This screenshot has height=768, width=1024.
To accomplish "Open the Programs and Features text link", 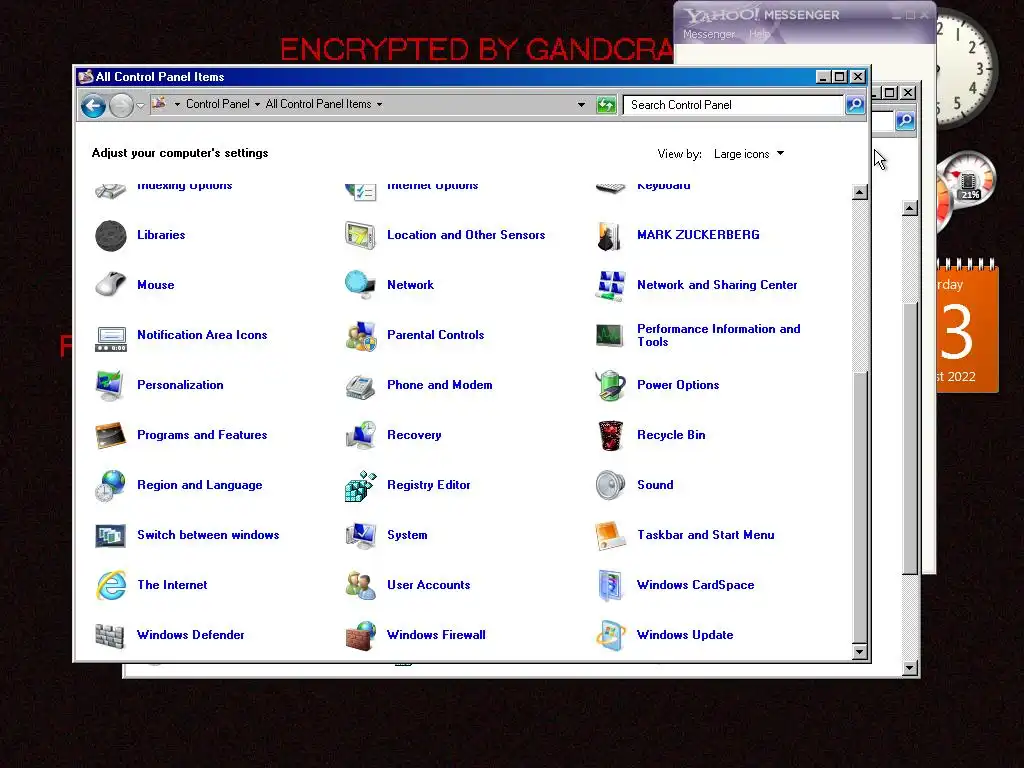I will tap(202, 435).
